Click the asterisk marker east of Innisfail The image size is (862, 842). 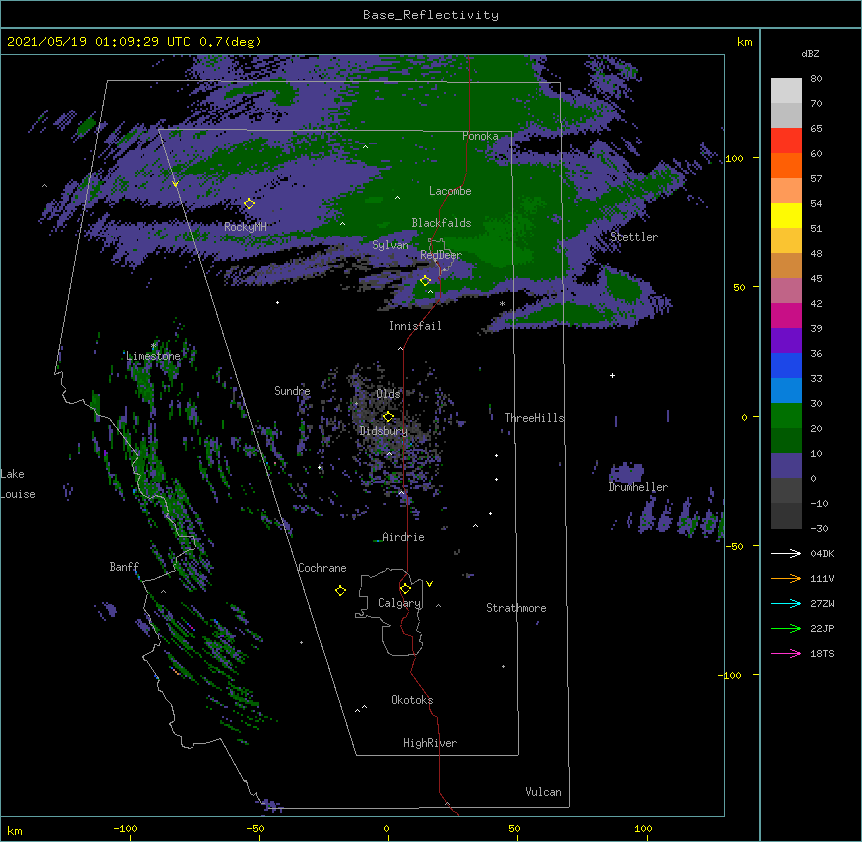tap(502, 303)
